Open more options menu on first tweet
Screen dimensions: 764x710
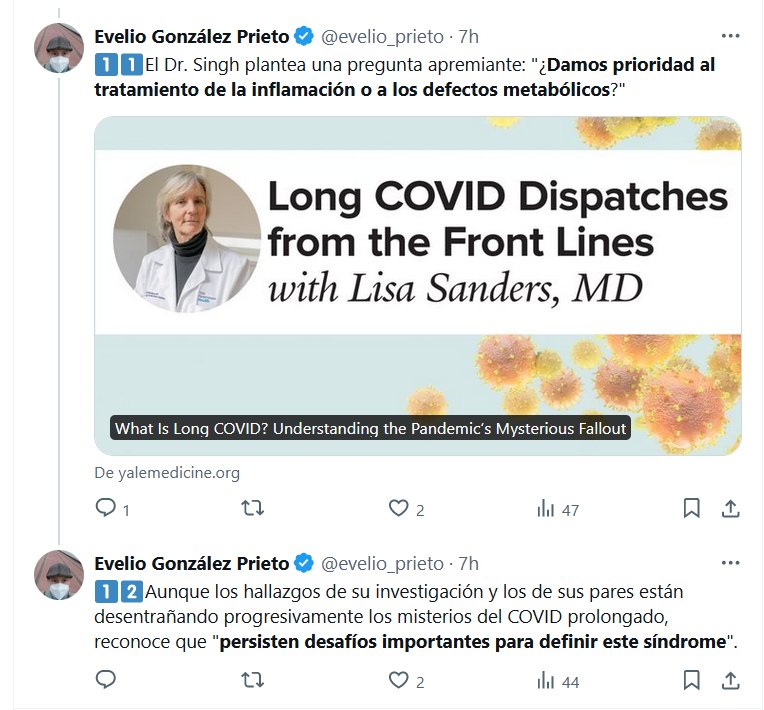[730, 36]
